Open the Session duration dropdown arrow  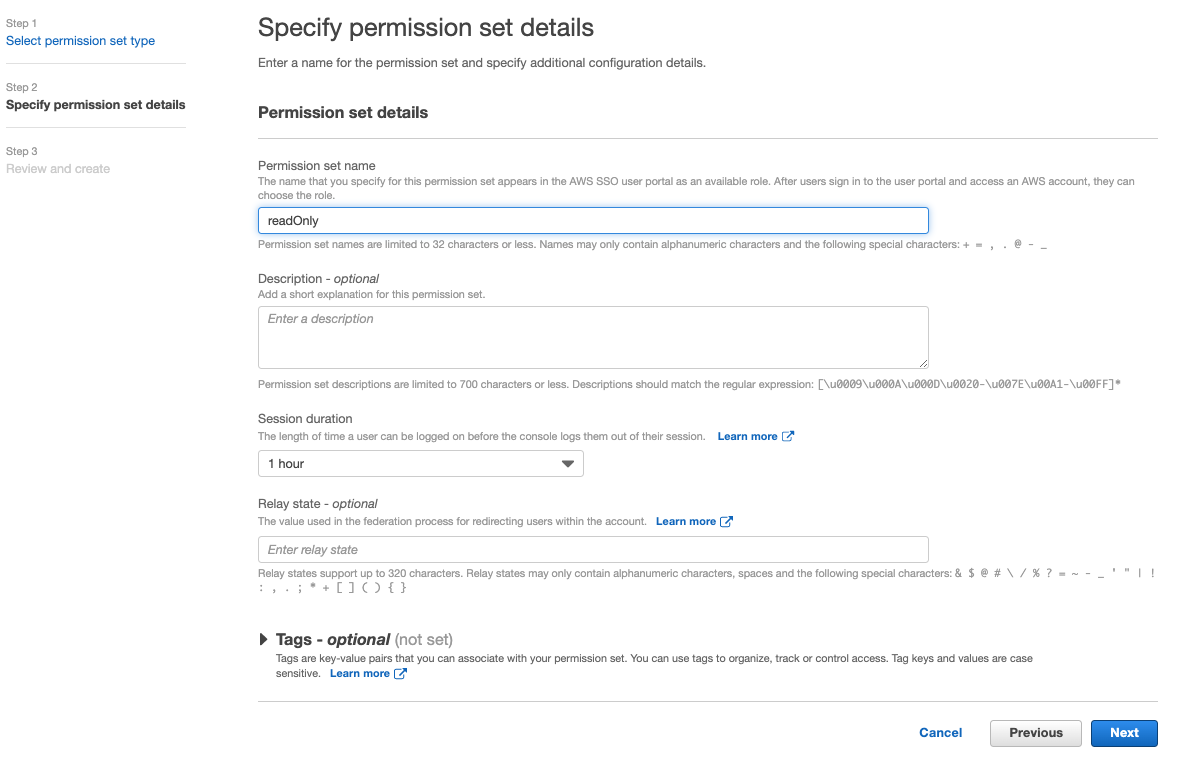tap(567, 464)
